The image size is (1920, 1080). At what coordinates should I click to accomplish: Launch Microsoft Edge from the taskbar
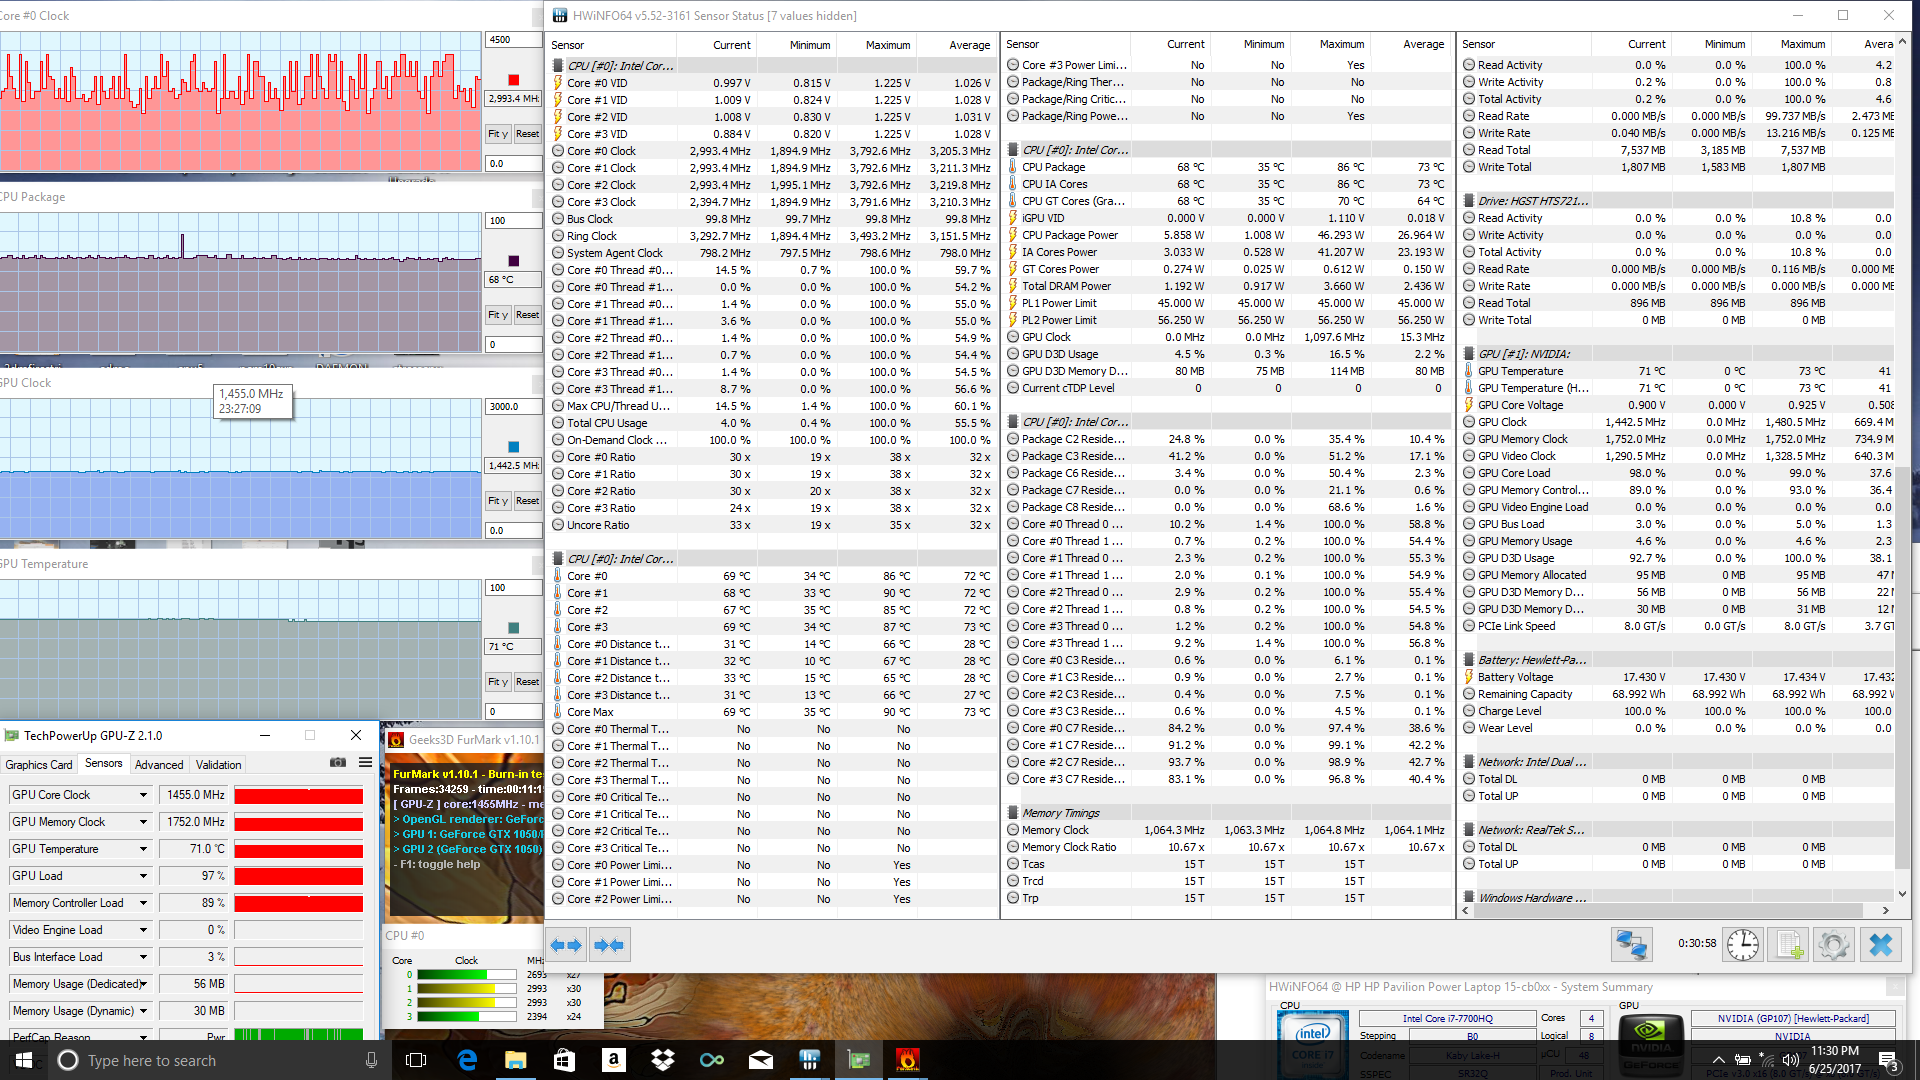[x=467, y=1060]
